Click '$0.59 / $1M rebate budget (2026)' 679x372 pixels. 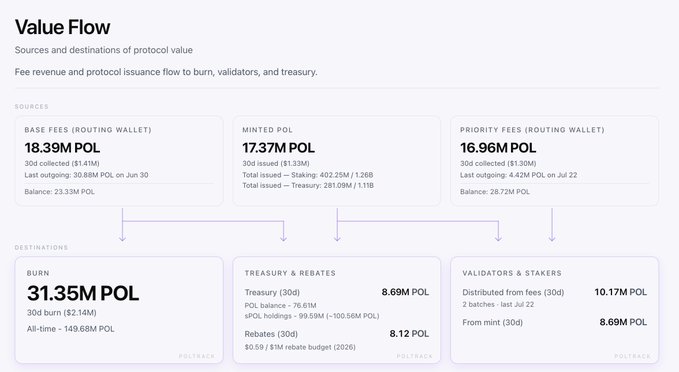300,347
